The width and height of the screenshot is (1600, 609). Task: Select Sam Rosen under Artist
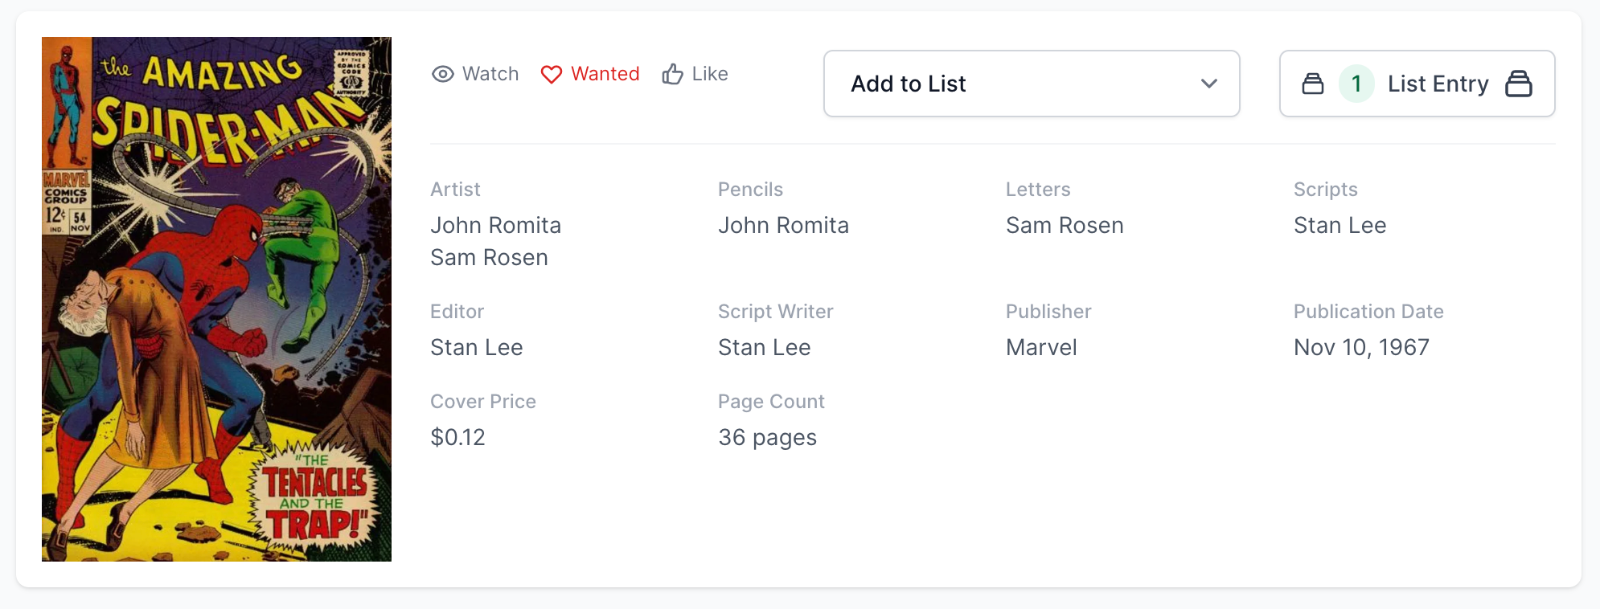(489, 258)
